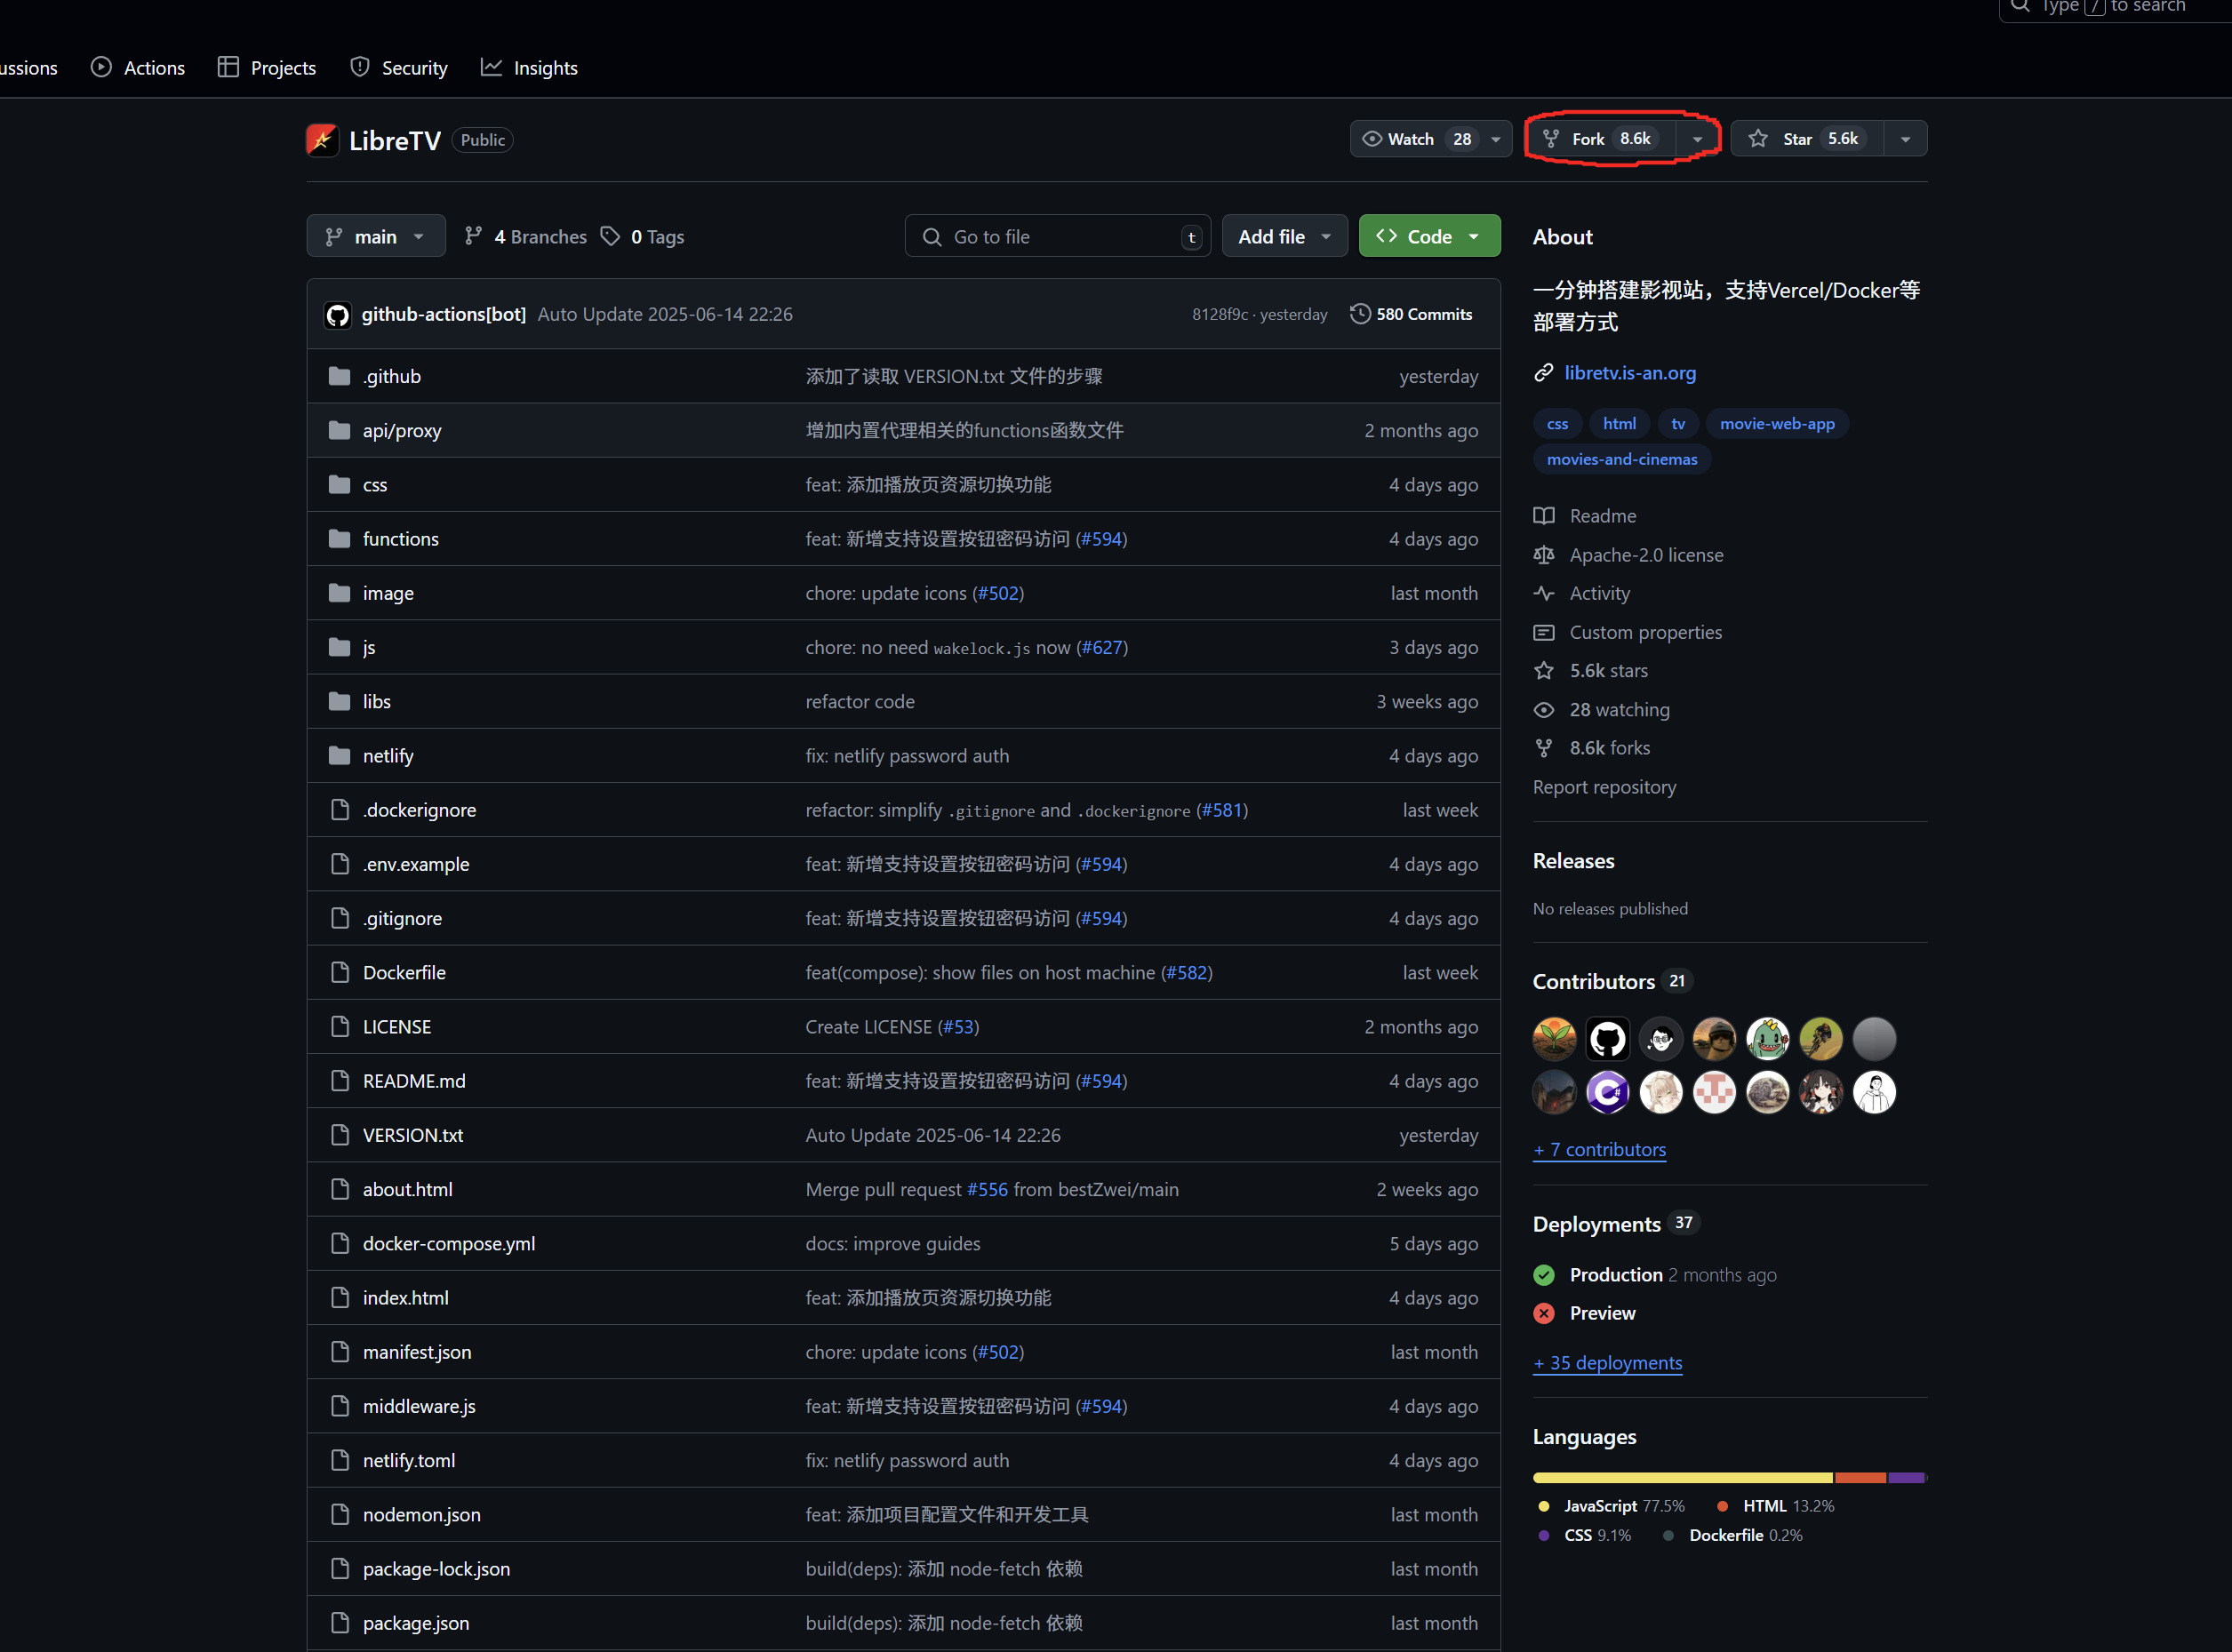Open the Security tab

click(x=399, y=68)
